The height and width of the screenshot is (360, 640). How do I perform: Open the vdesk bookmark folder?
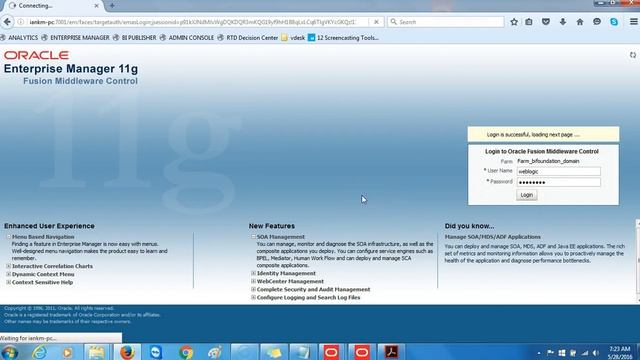point(293,38)
